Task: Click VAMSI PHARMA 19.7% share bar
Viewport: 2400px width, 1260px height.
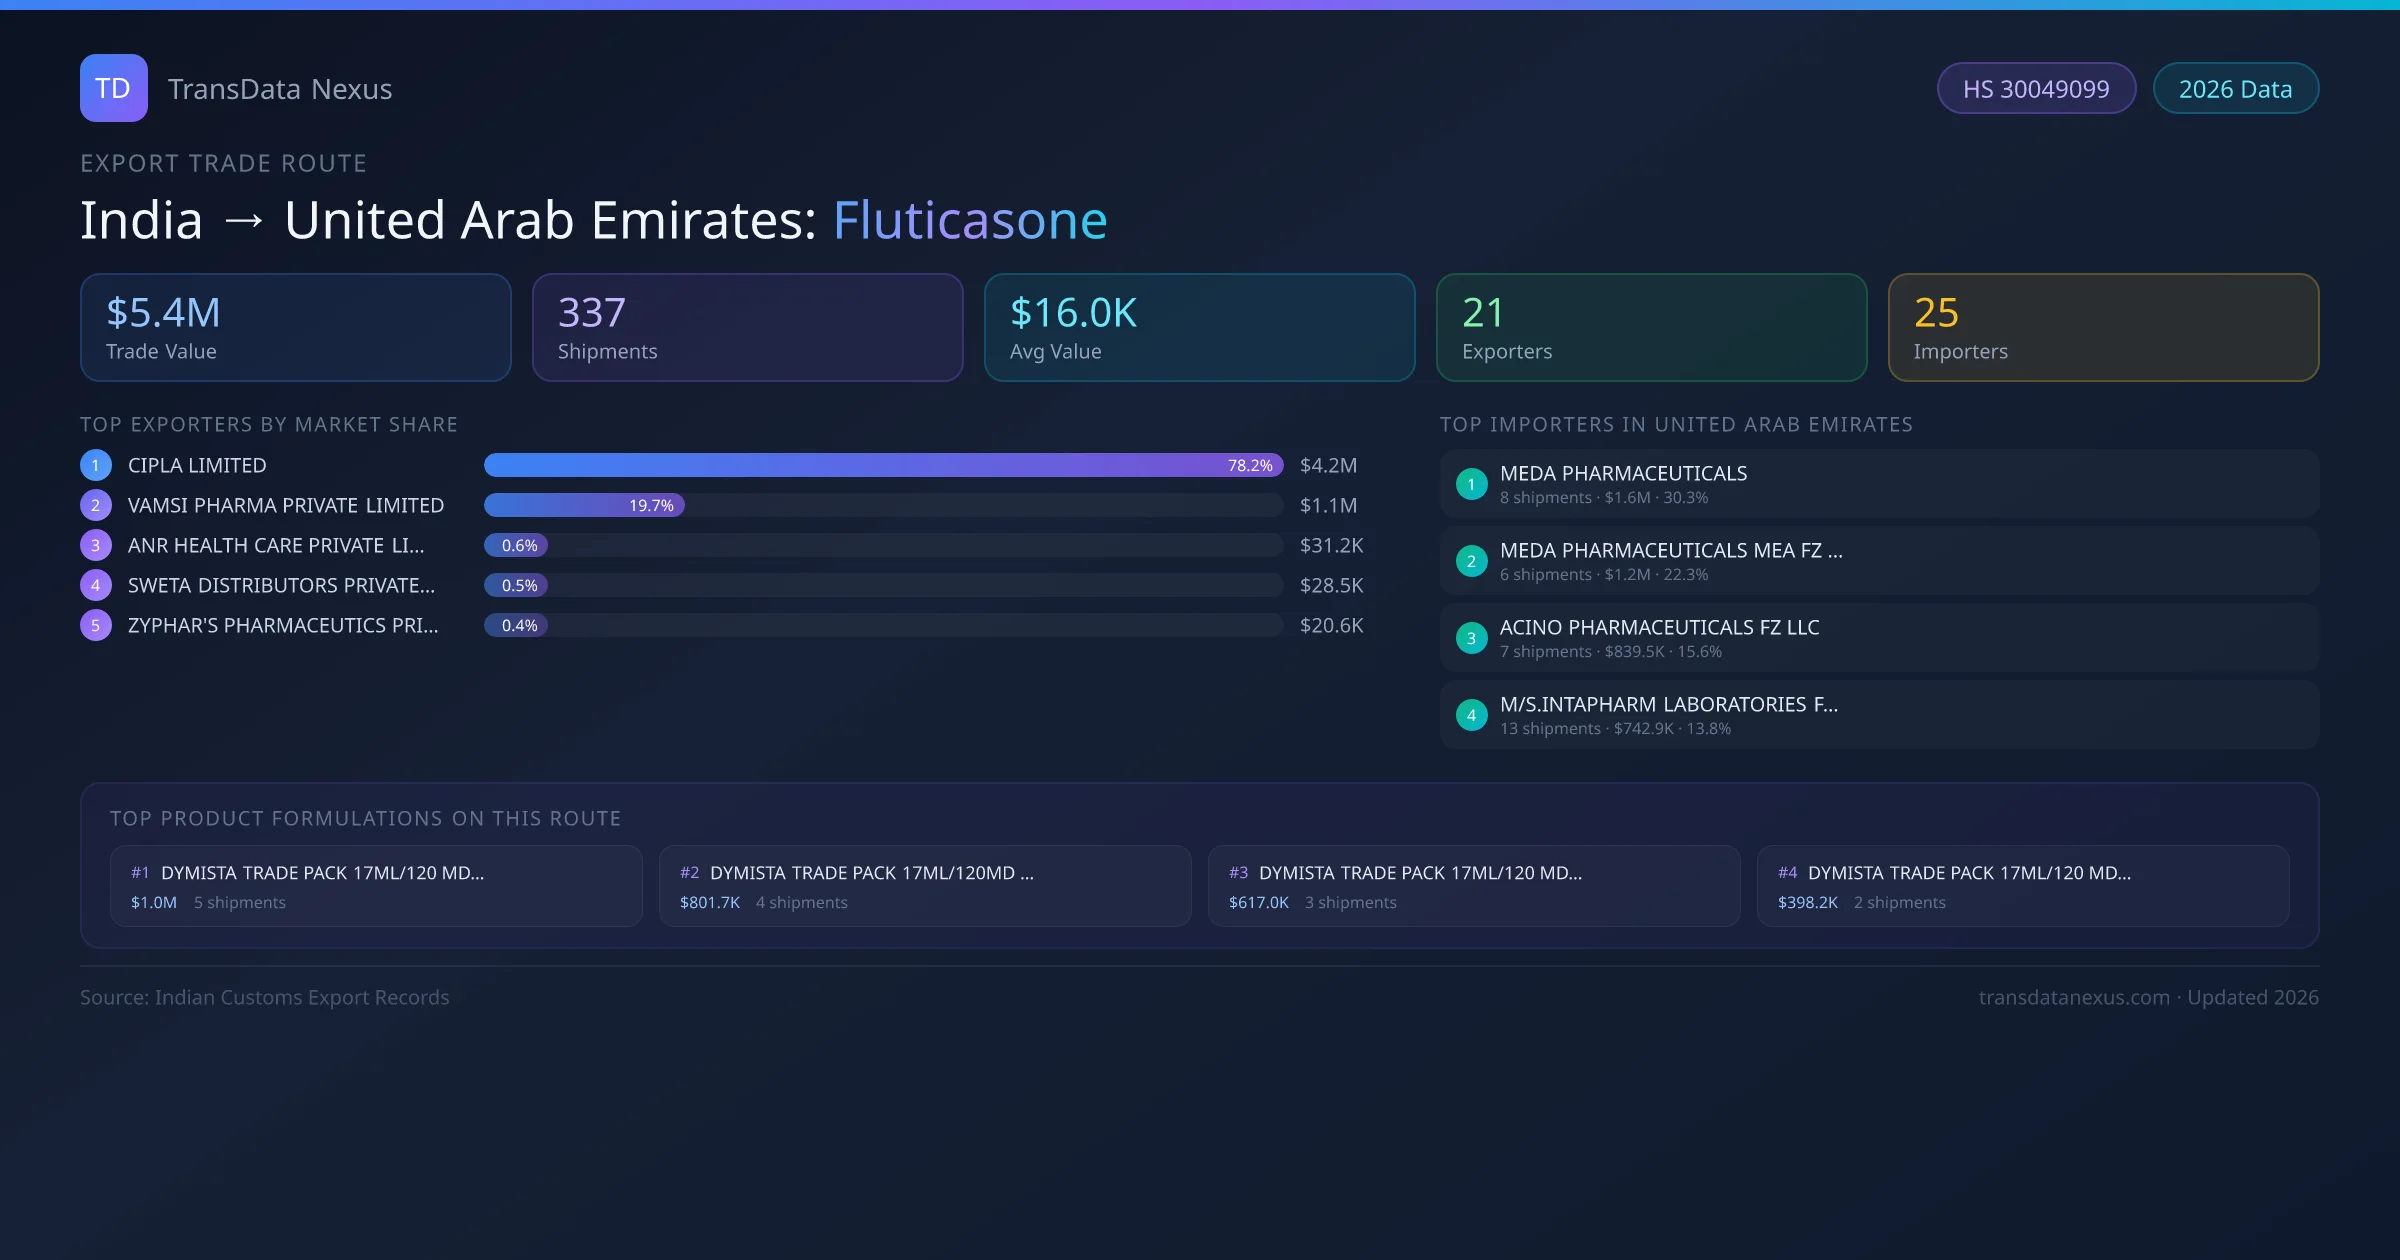Action: point(584,505)
